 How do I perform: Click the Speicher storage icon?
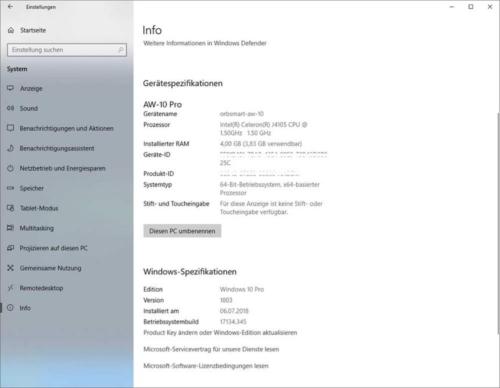coord(10,188)
